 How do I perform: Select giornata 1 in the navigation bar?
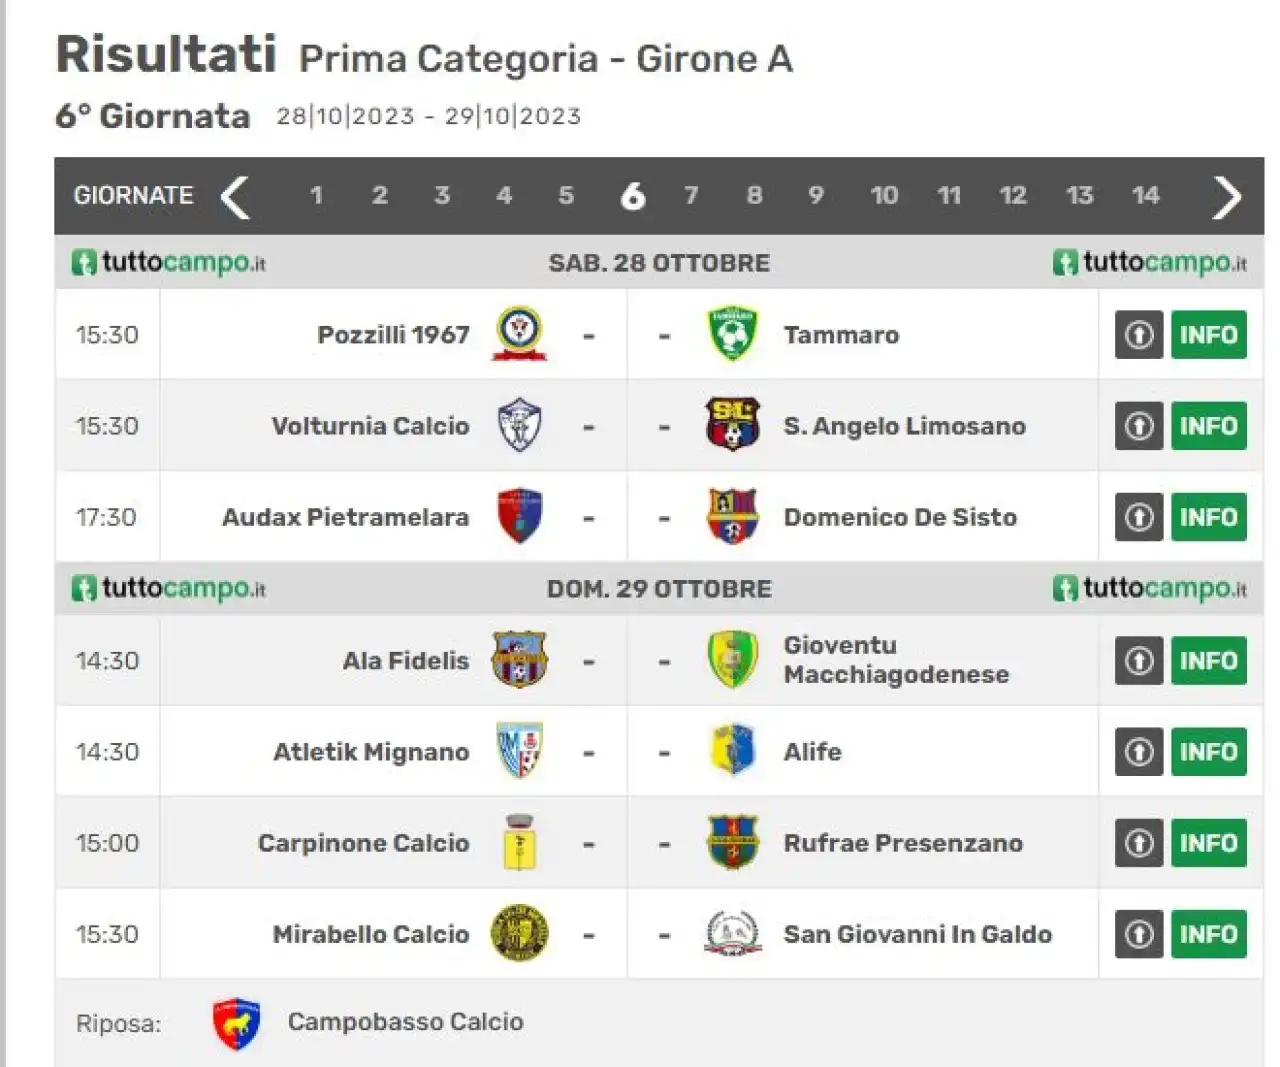316,195
